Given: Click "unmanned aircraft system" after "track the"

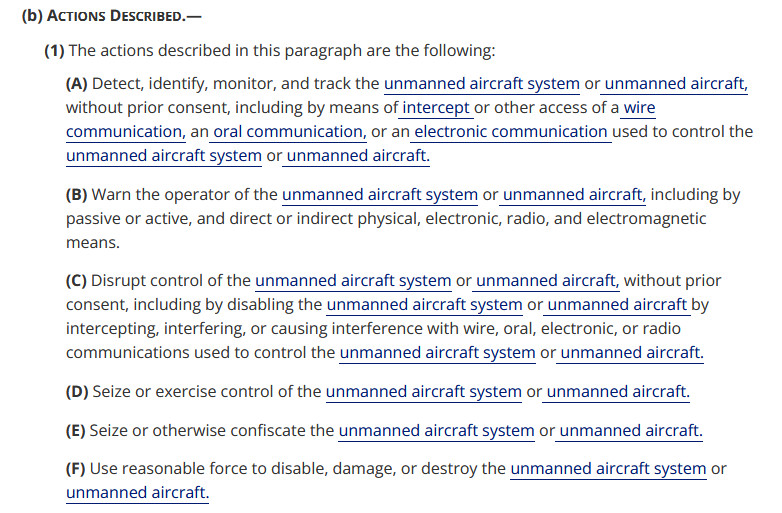Looking at the screenshot, I should (x=481, y=84).
